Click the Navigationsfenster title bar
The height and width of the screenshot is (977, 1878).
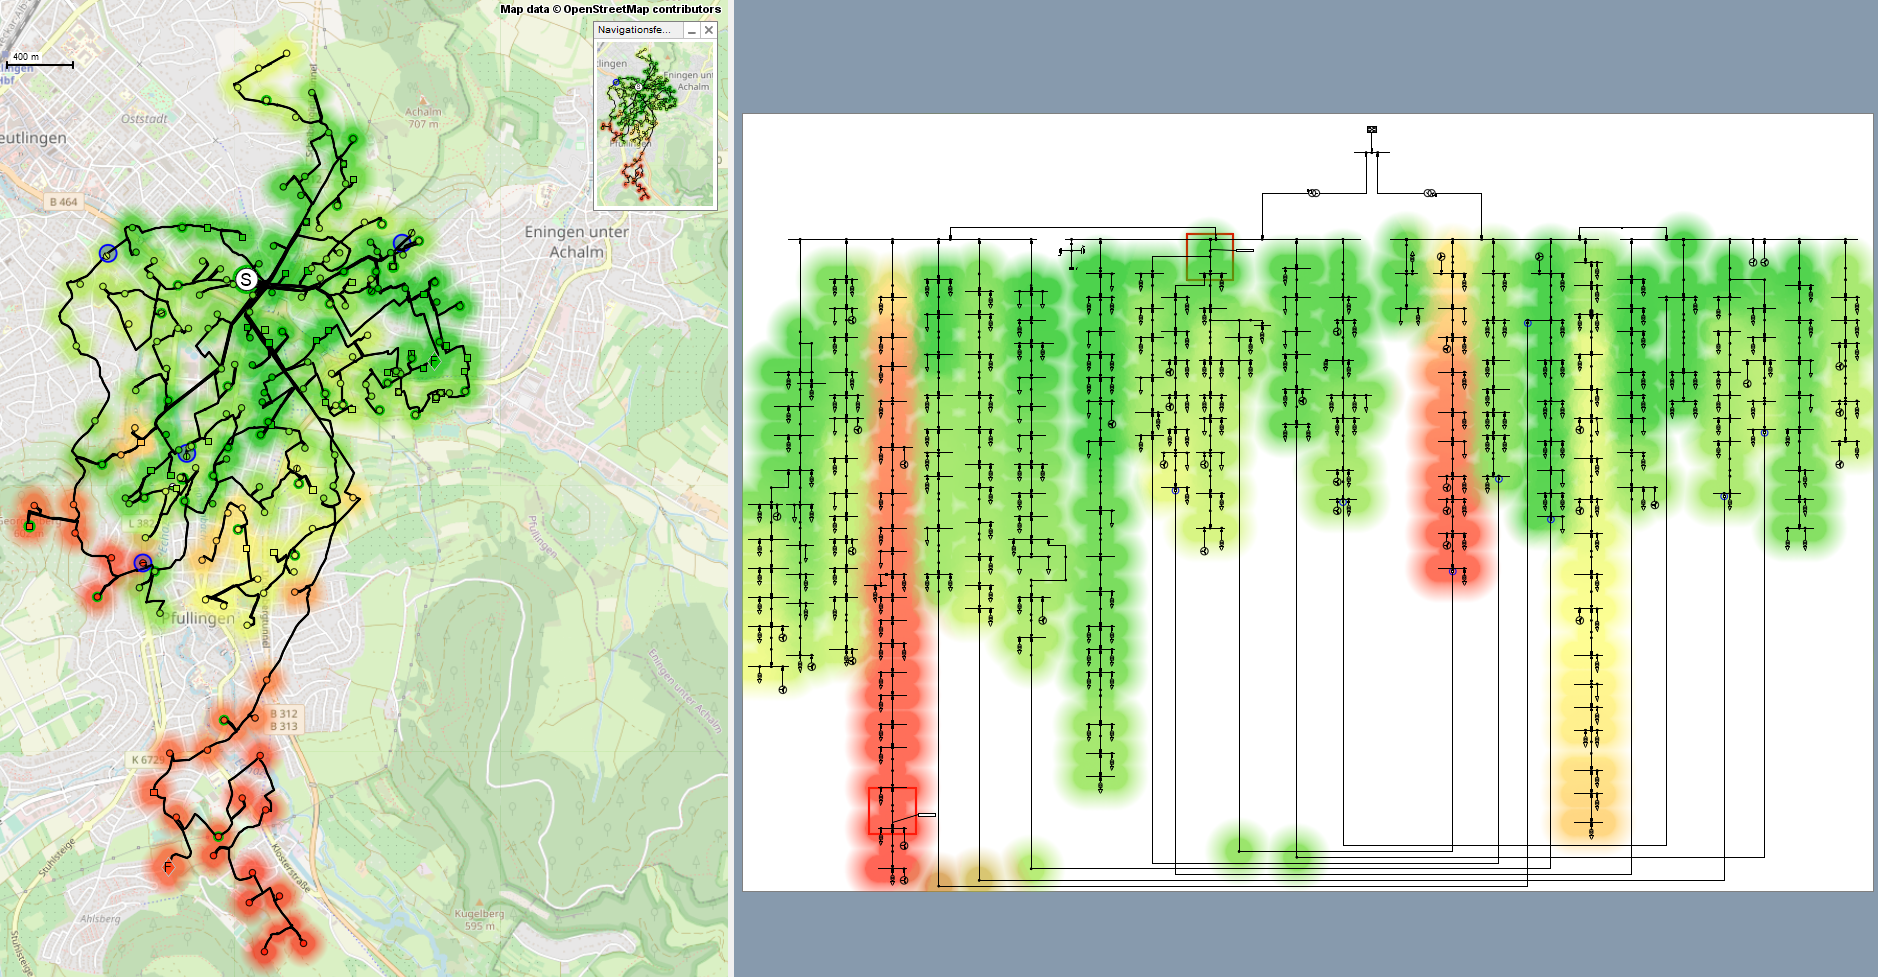(636, 30)
